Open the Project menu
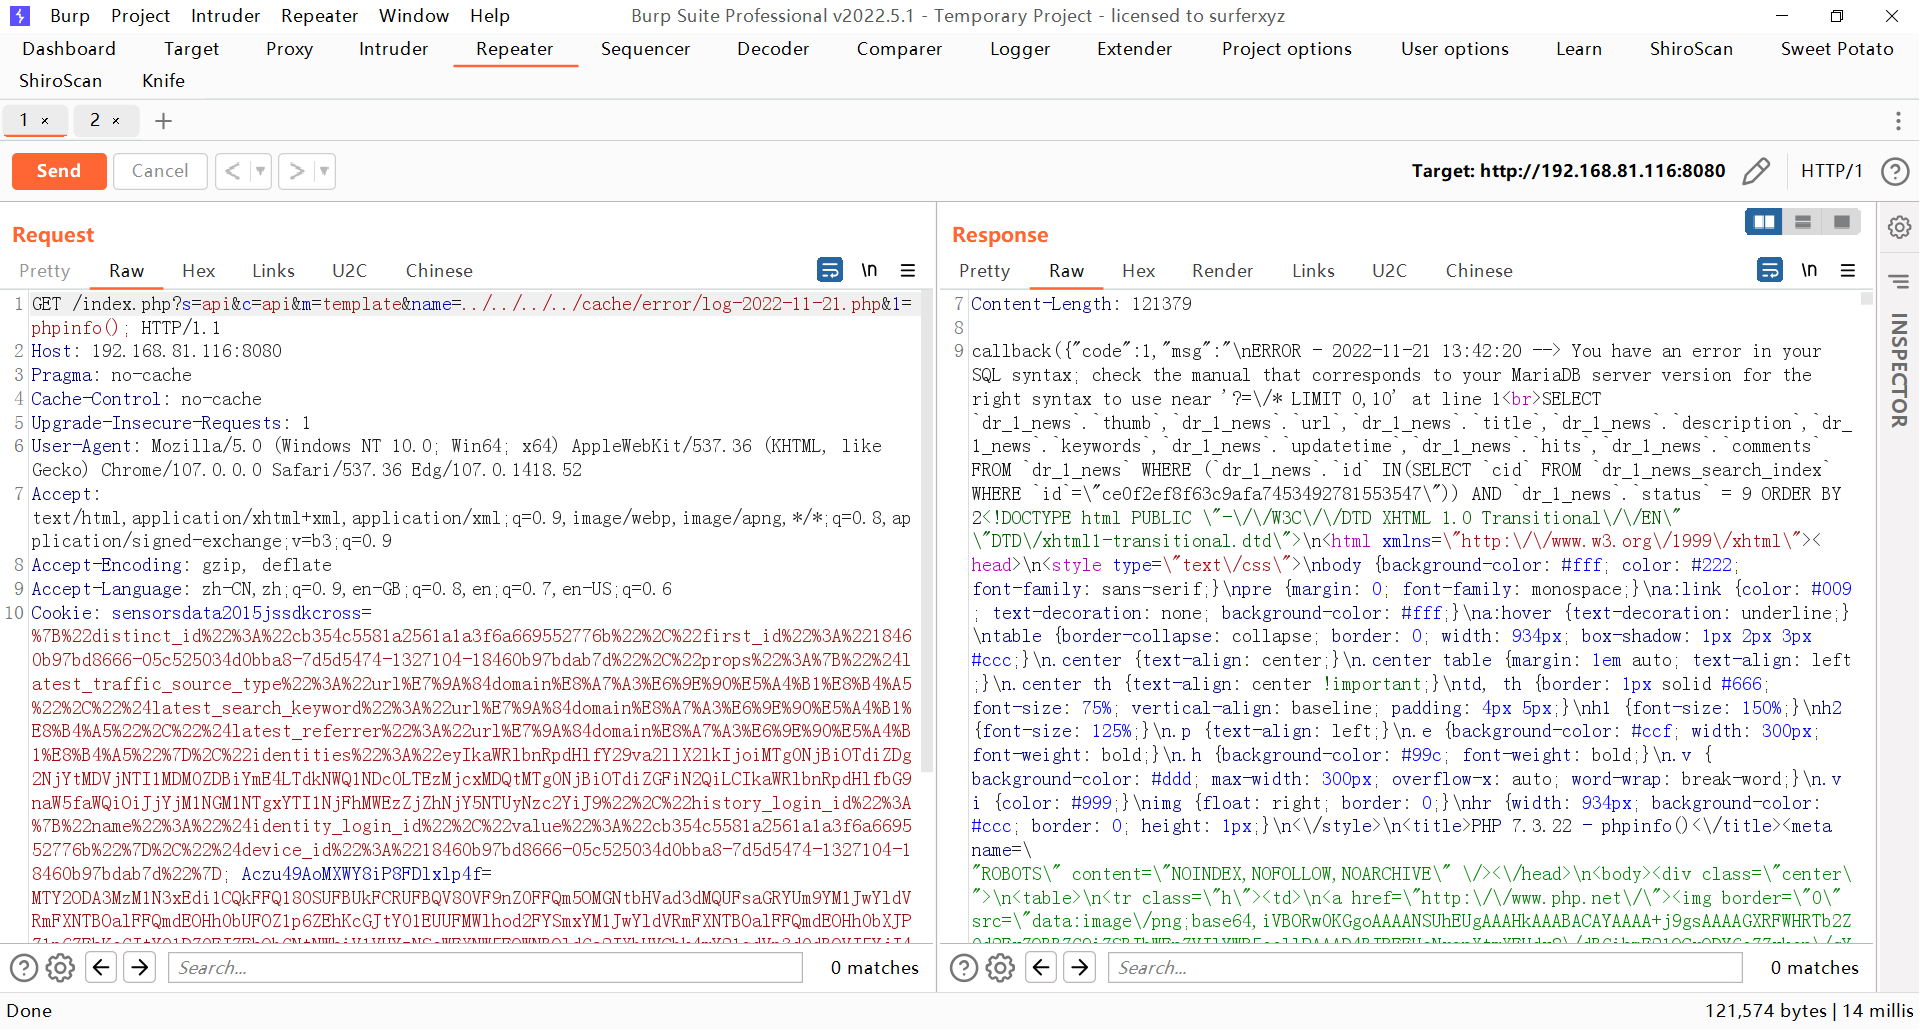Image resolution: width=1920 pixels, height=1030 pixels. (140, 16)
